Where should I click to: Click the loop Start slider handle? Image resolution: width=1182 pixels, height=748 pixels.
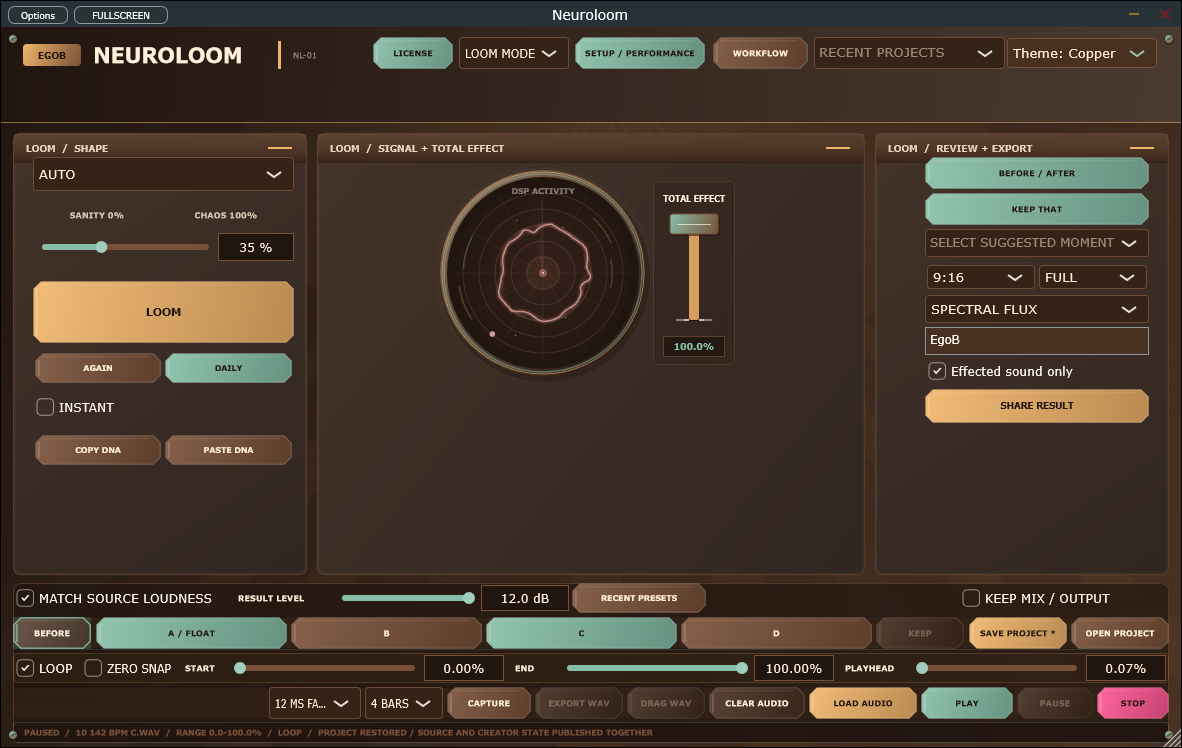[240, 668]
